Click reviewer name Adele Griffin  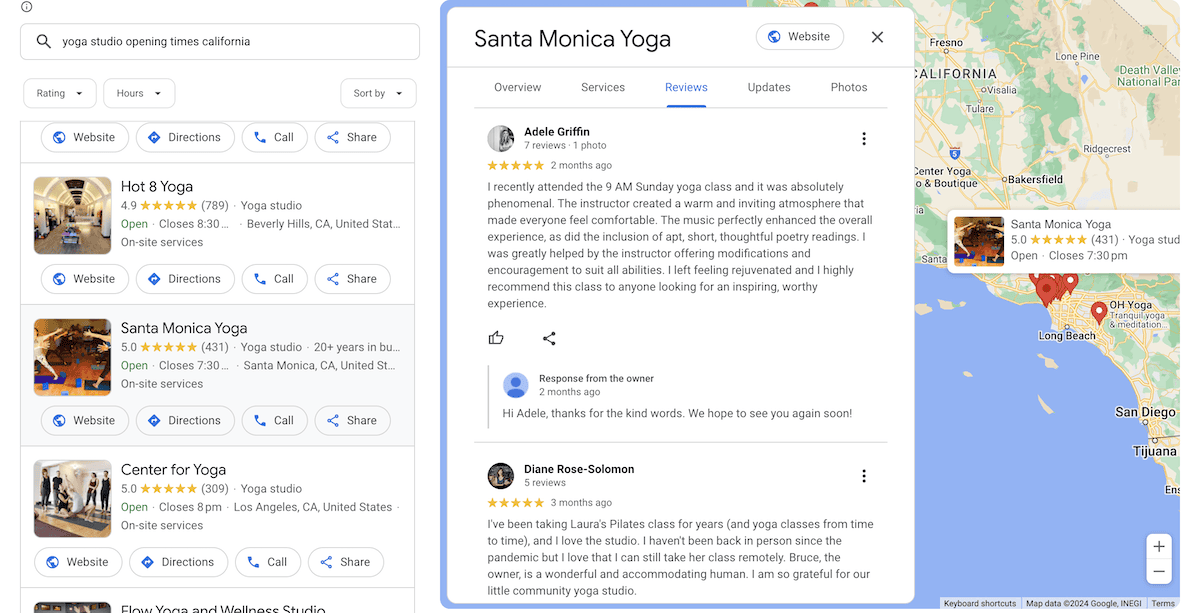557,132
